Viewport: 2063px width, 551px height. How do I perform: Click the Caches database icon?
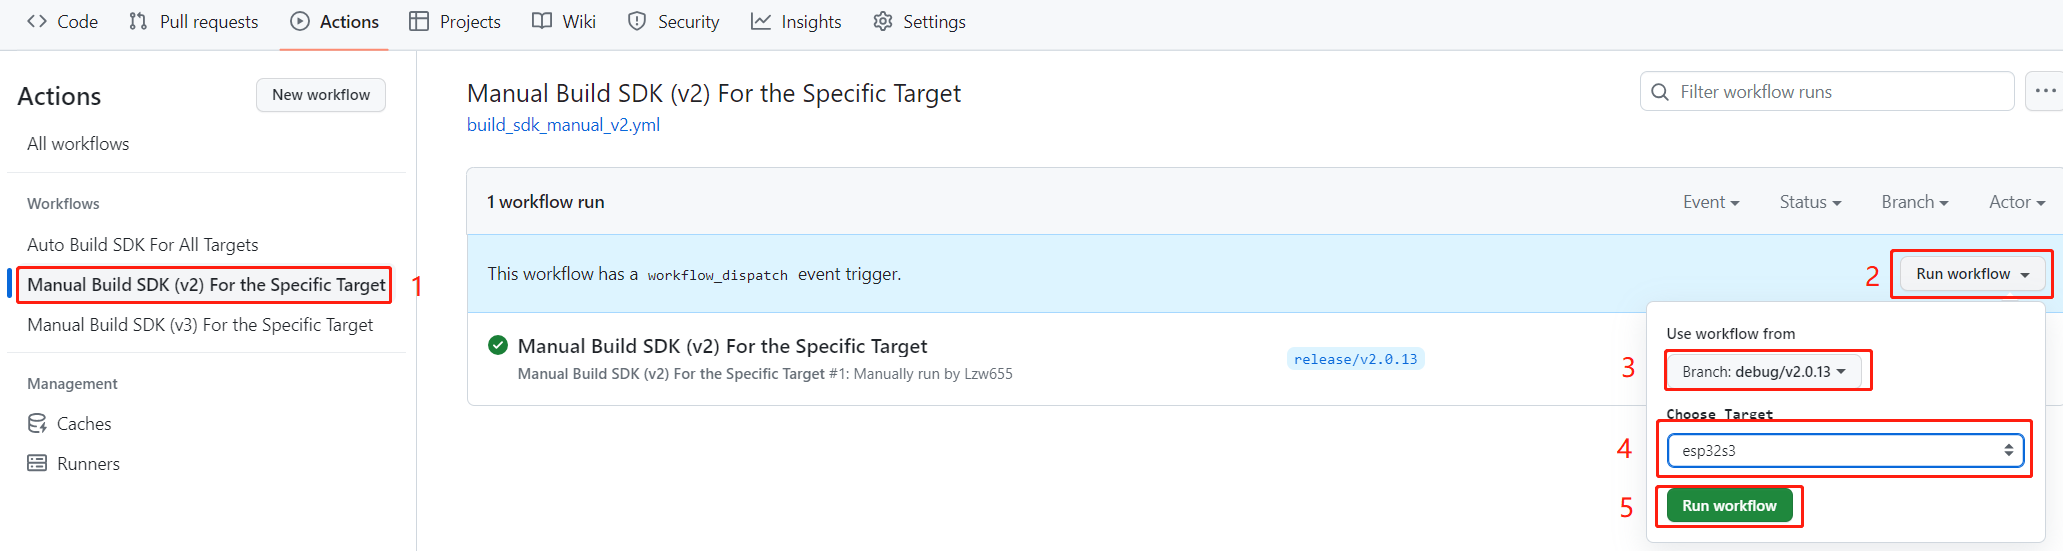[37, 423]
